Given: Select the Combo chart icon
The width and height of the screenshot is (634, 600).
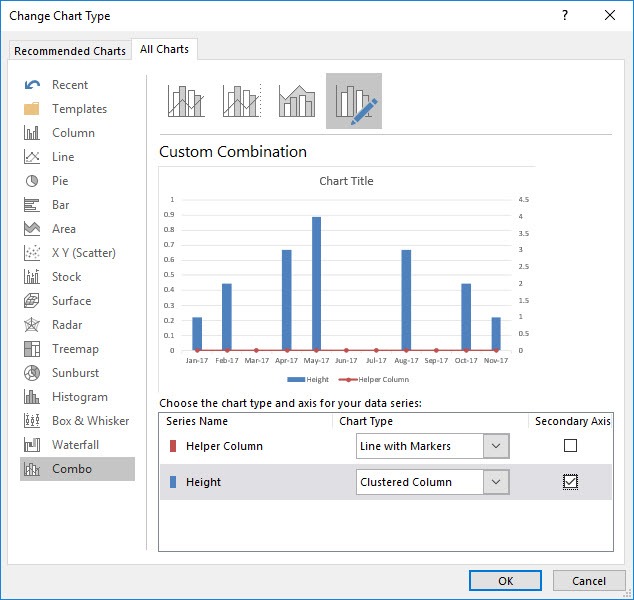Looking at the screenshot, I should point(32,469).
